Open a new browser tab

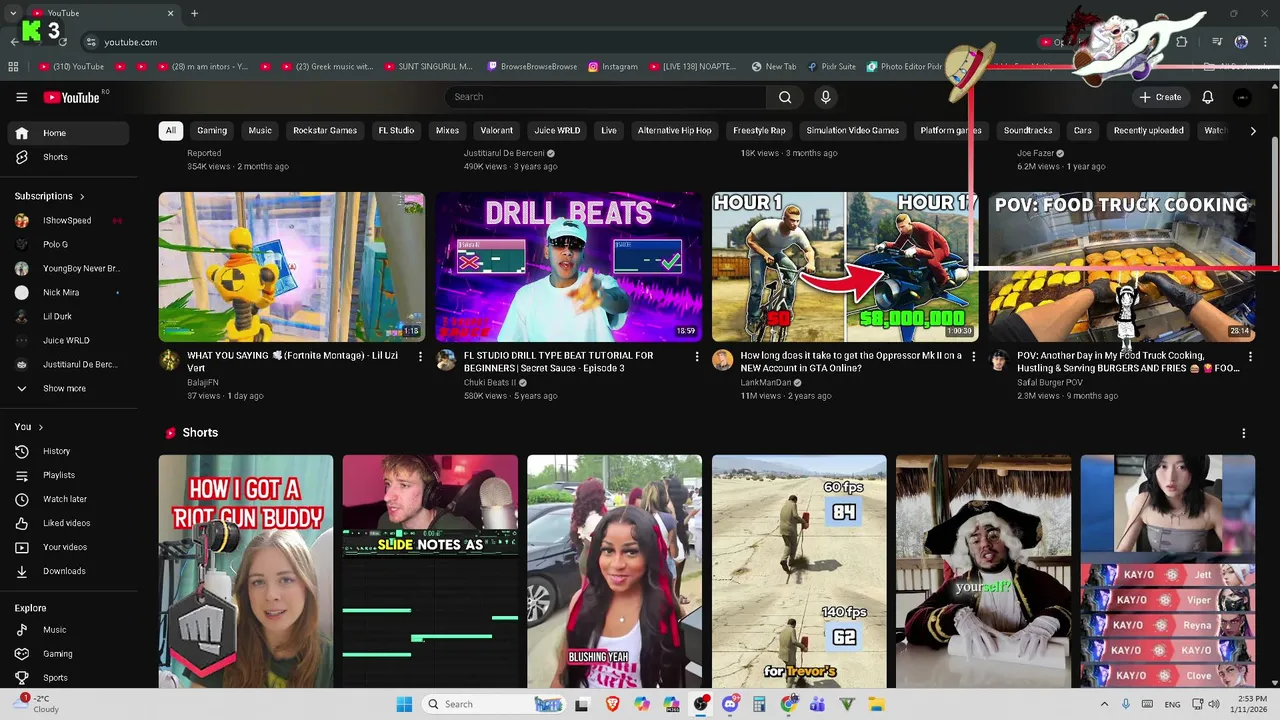pos(194,13)
